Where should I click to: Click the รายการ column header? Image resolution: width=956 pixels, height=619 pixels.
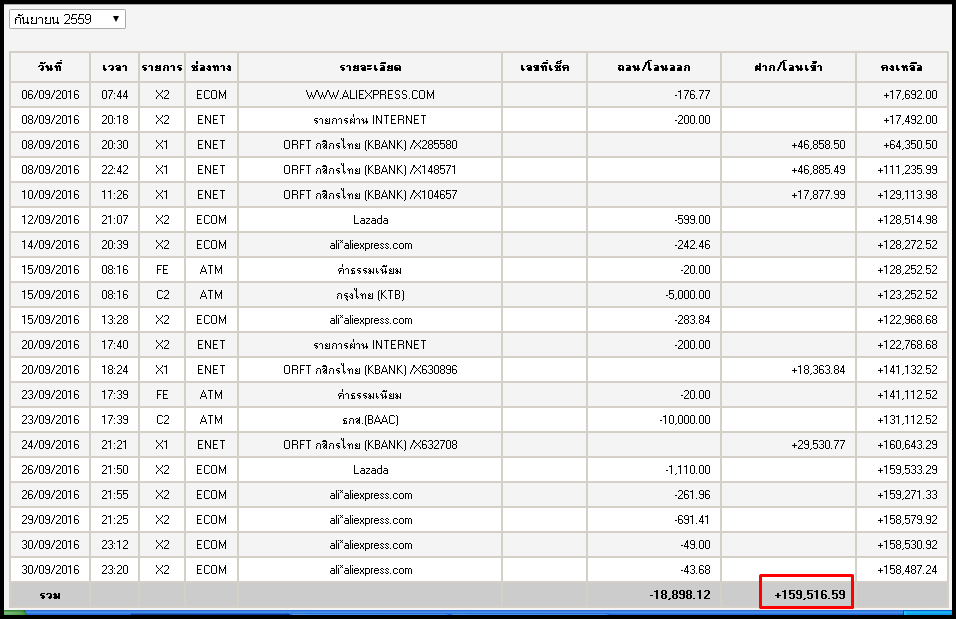(162, 67)
